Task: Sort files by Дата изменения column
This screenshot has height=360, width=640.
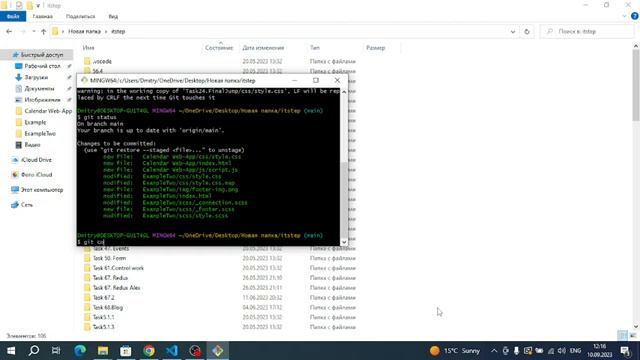Action: pyautogui.click(x=263, y=48)
